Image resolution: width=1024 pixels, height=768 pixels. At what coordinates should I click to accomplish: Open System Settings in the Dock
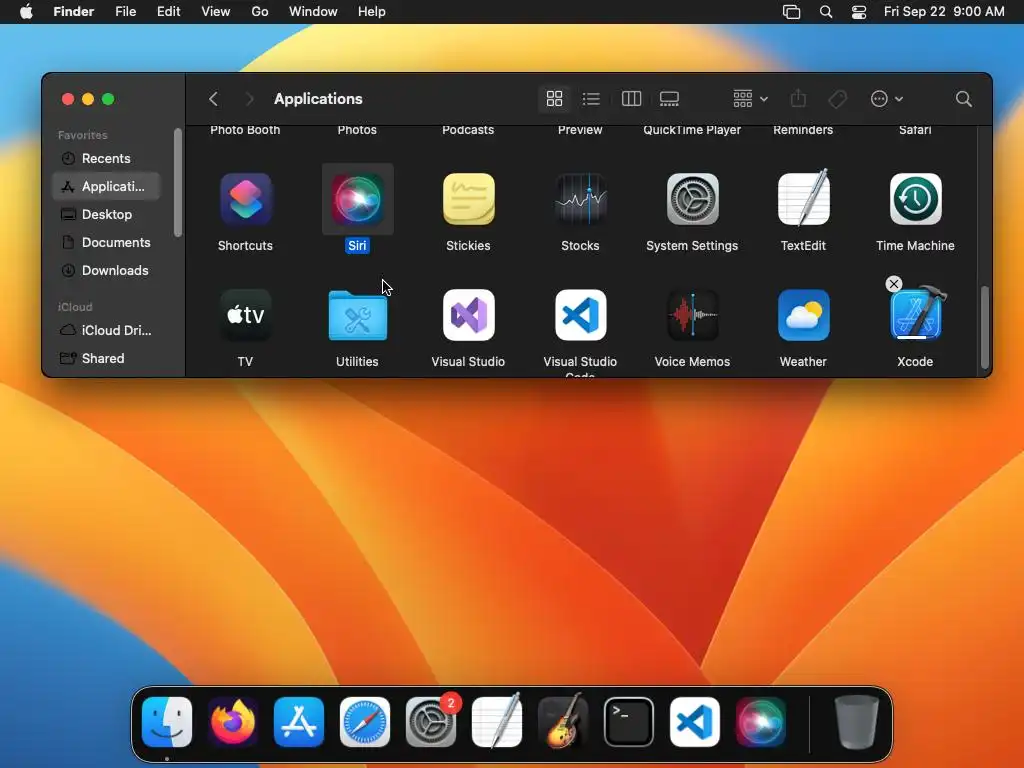pos(431,722)
